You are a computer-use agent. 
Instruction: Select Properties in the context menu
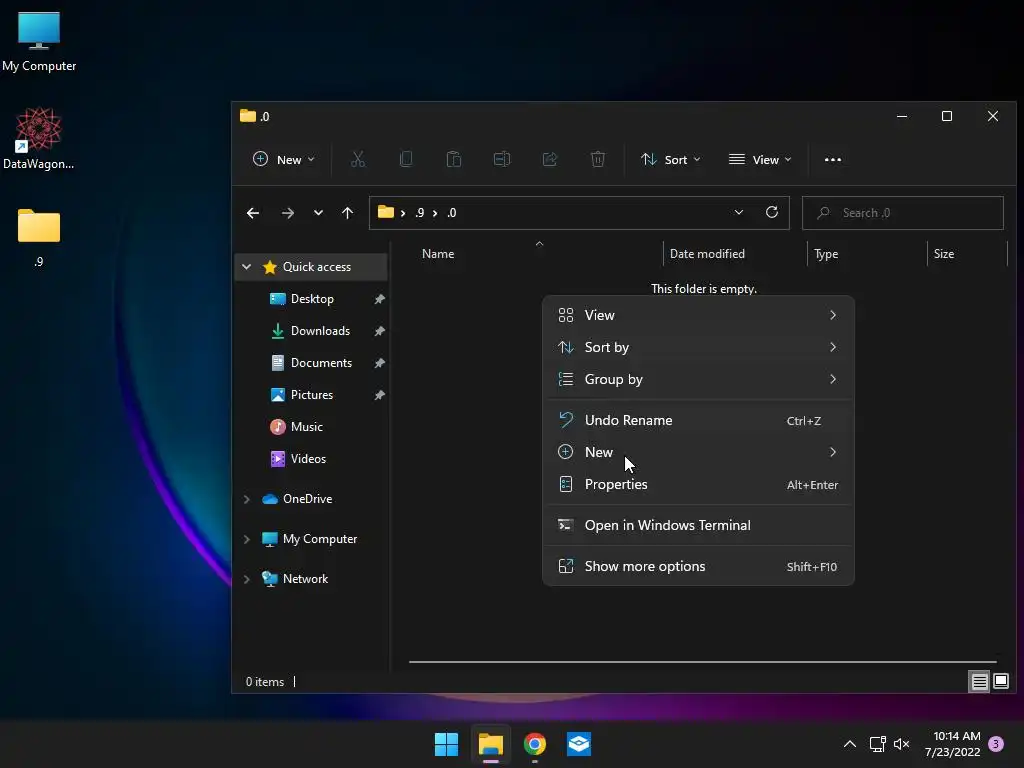coord(698,484)
